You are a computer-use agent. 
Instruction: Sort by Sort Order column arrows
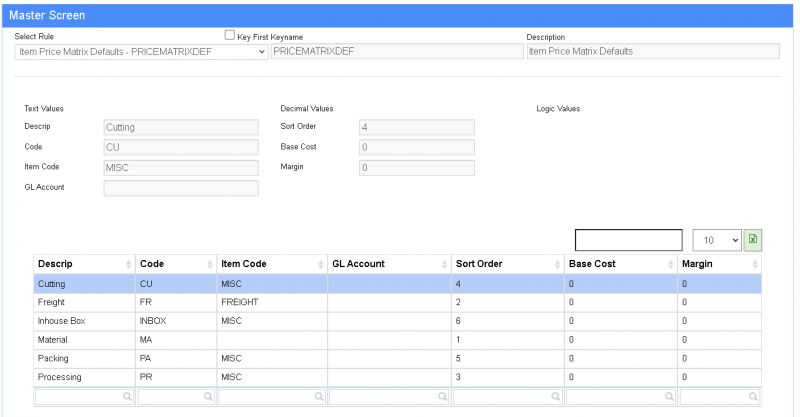pyautogui.click(x=557, y=264)
